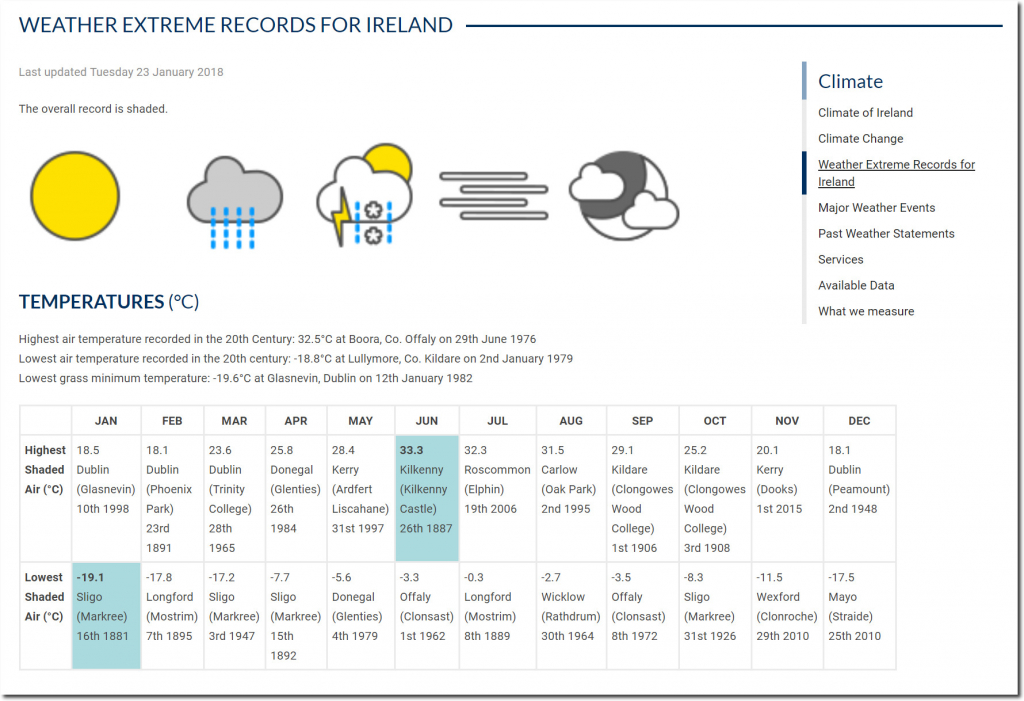Click the FEB column header

[172, 421]
